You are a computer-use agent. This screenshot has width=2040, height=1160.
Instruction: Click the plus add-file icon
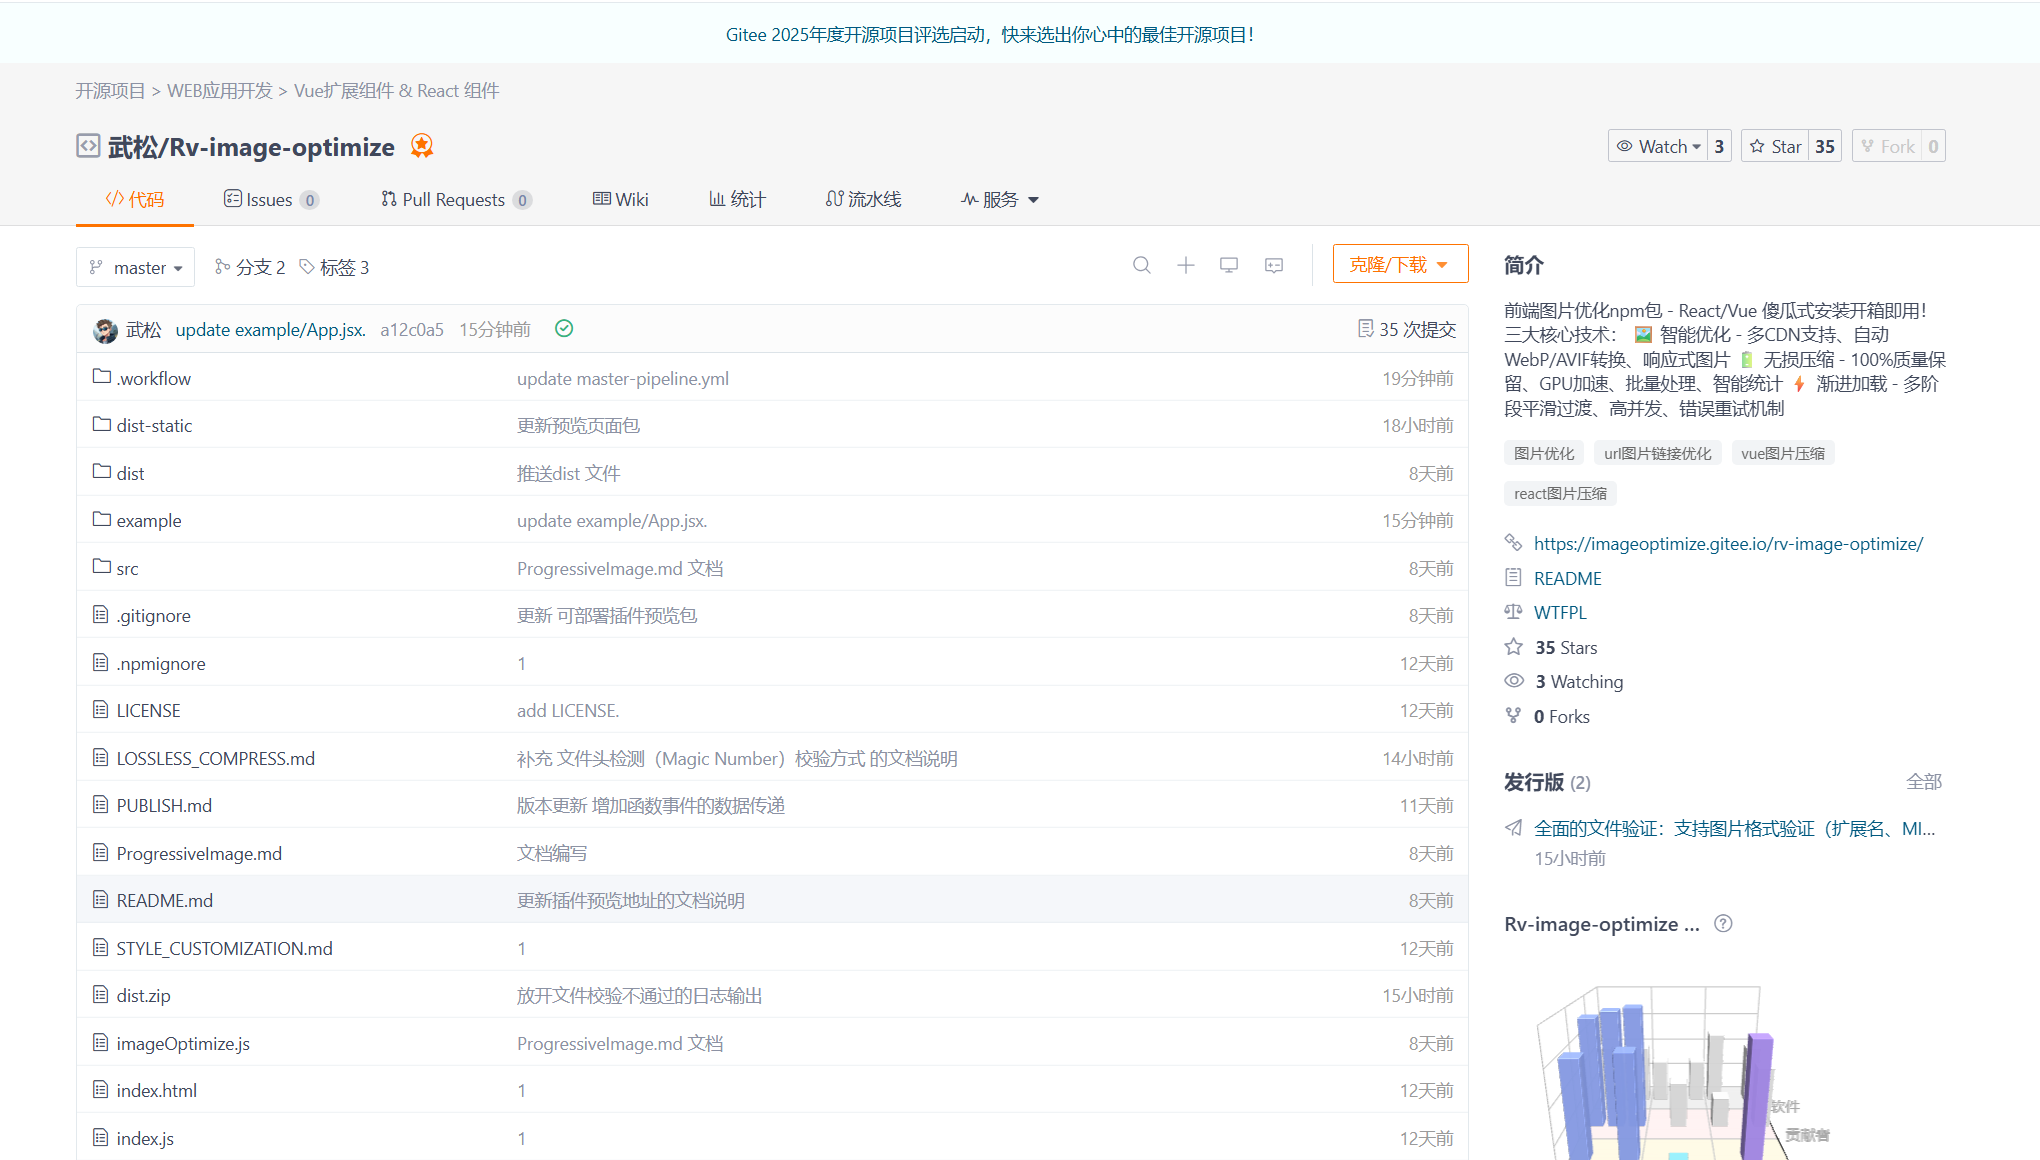click(x=1185, y=265)
